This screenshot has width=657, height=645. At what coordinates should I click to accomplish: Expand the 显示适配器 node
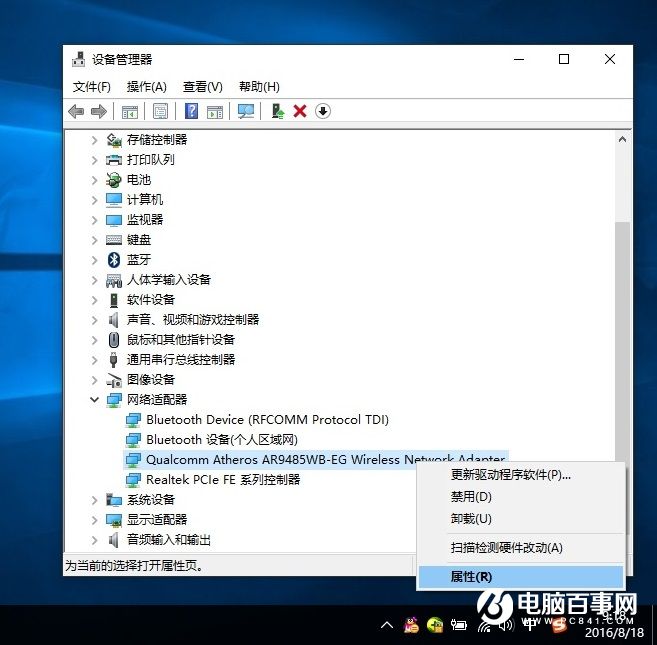pyautogui.click(x=95, y=520)
